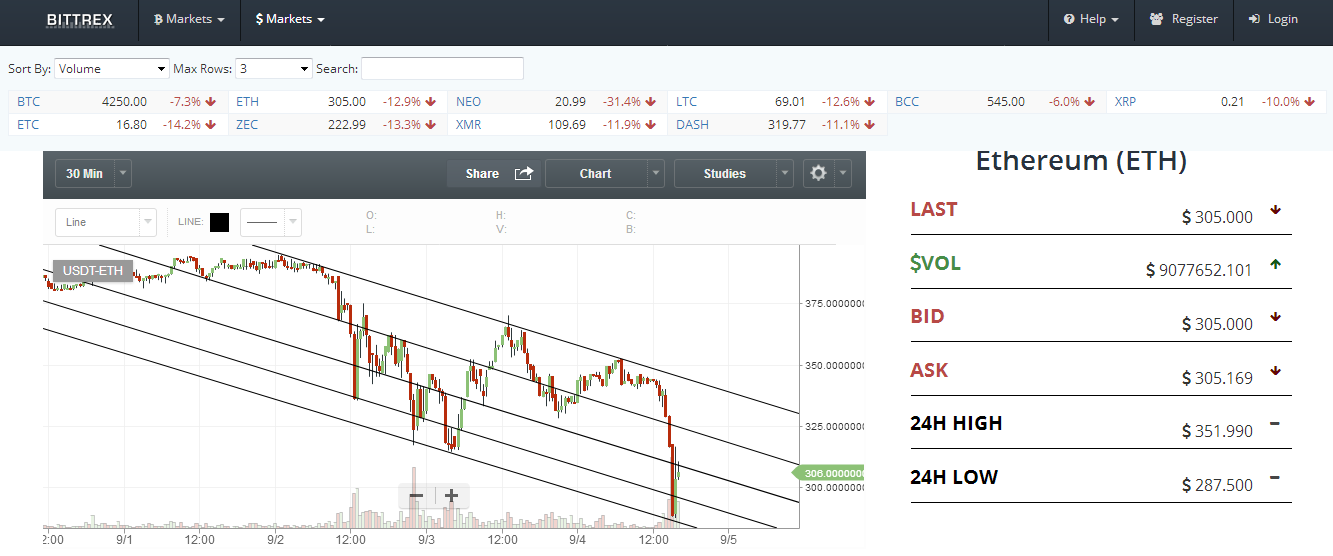Image resolution: width=1333 pixels, height=556 pixels.
Task: Expand the Studies dropdown arrow
Action: [785, 173]
